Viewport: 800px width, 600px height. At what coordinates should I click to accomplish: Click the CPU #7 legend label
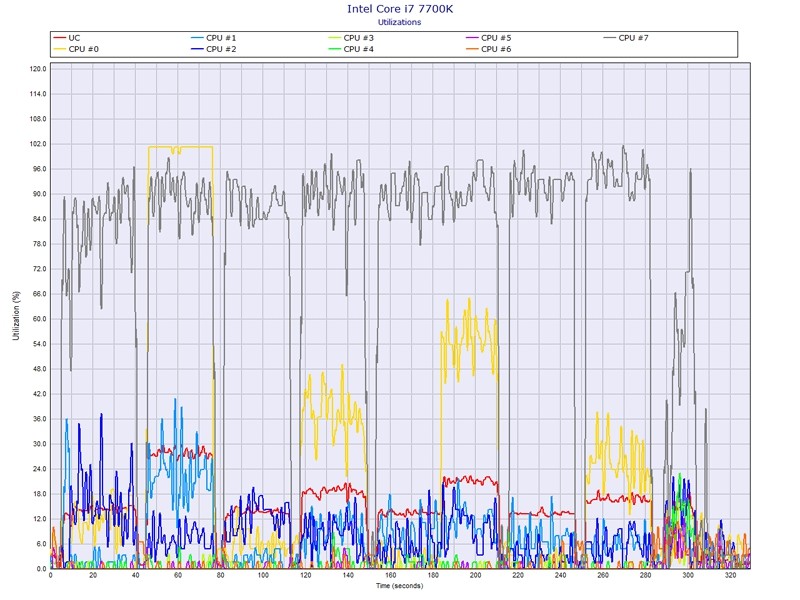tap(634, 38)
